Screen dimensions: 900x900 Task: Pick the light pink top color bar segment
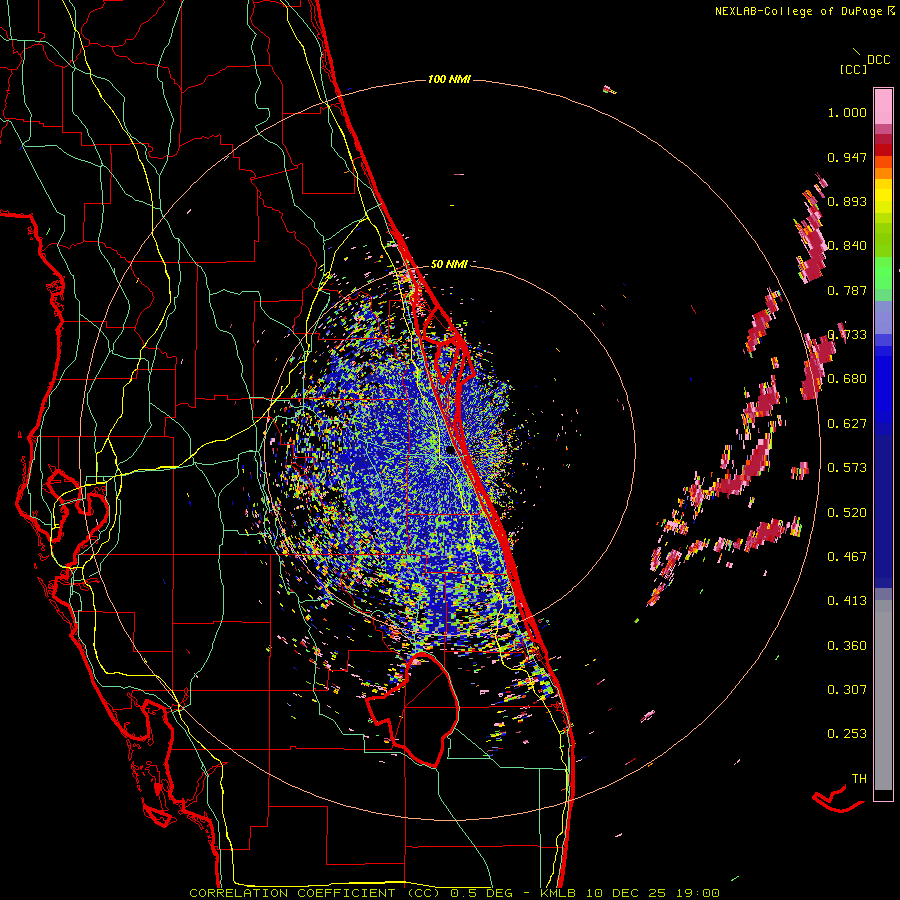click(883, 106)
